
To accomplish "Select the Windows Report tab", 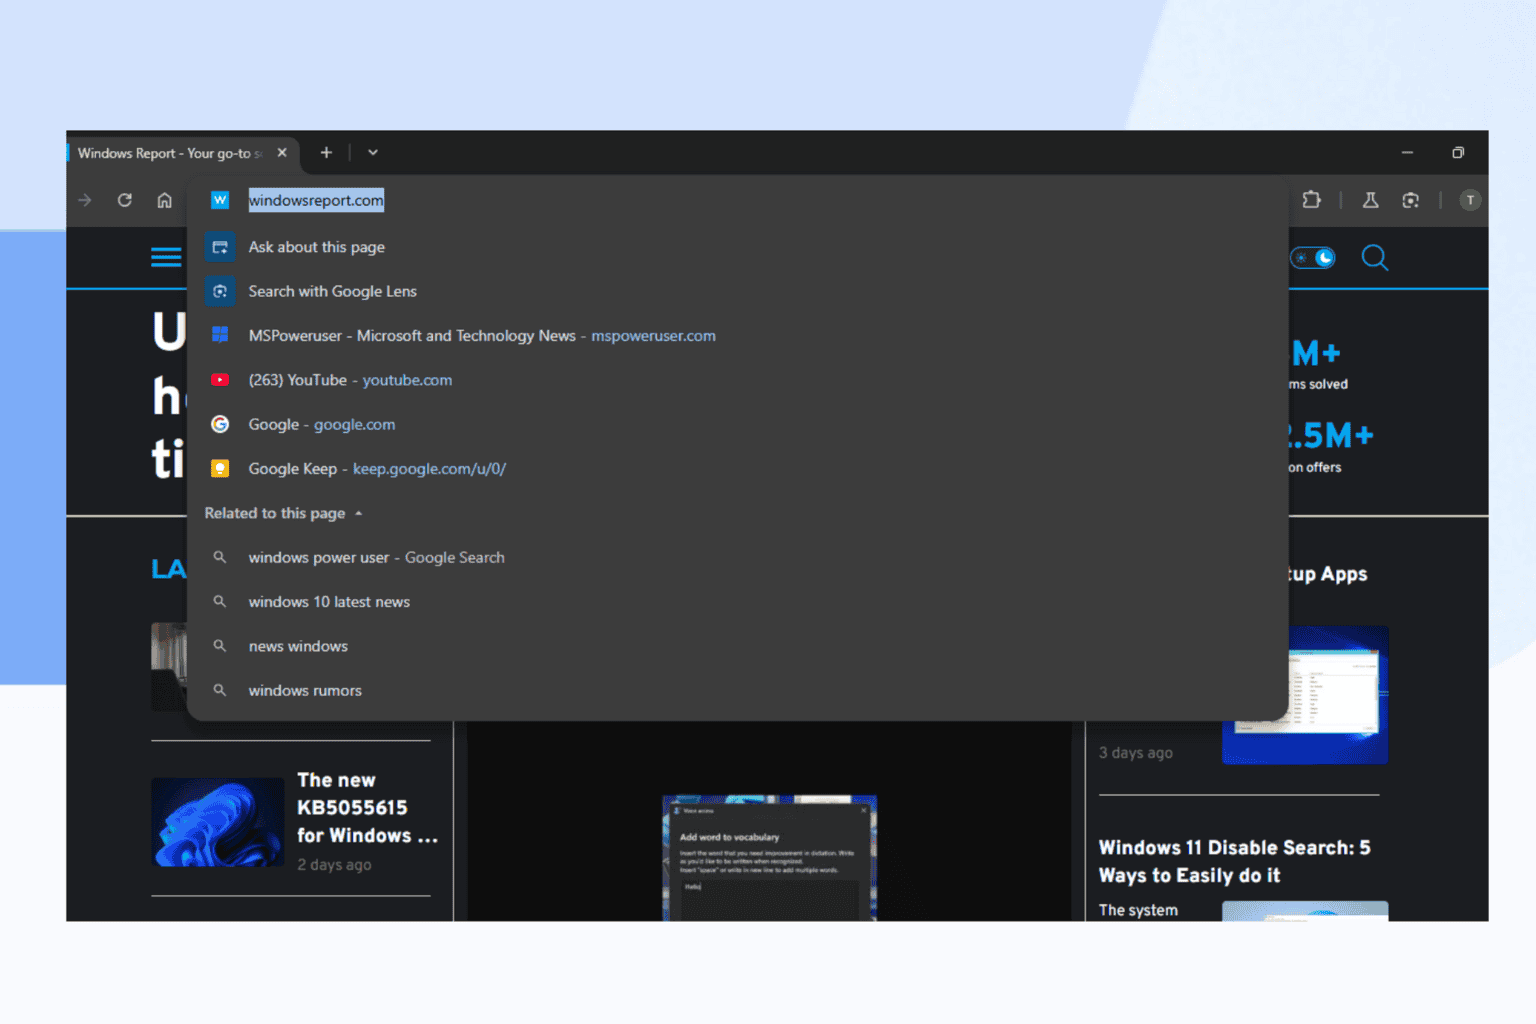I will [x=168, y=153].
